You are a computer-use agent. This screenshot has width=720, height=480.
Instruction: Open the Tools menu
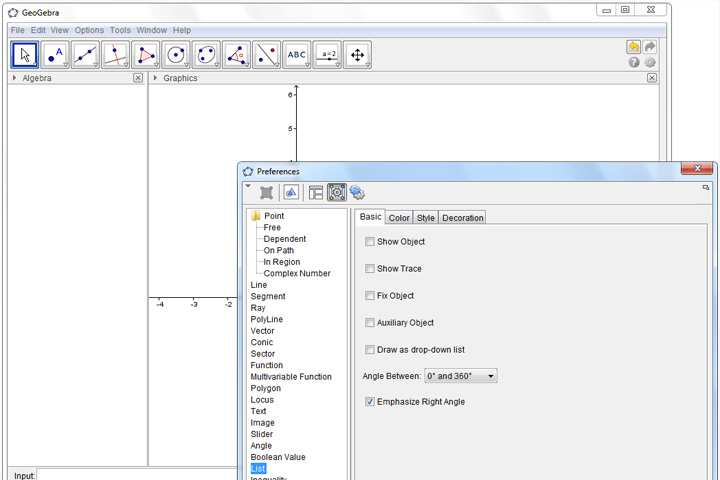point(120,30)
